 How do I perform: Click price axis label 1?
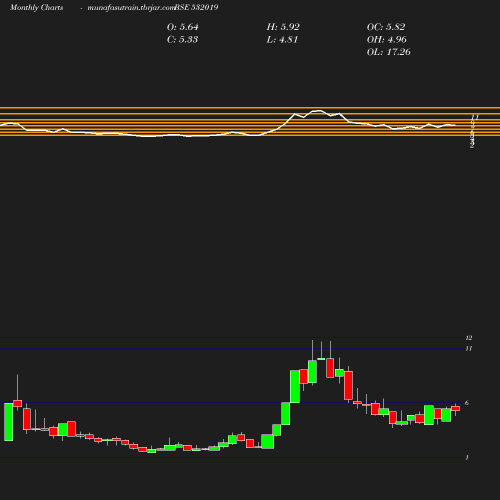[467, 458]
